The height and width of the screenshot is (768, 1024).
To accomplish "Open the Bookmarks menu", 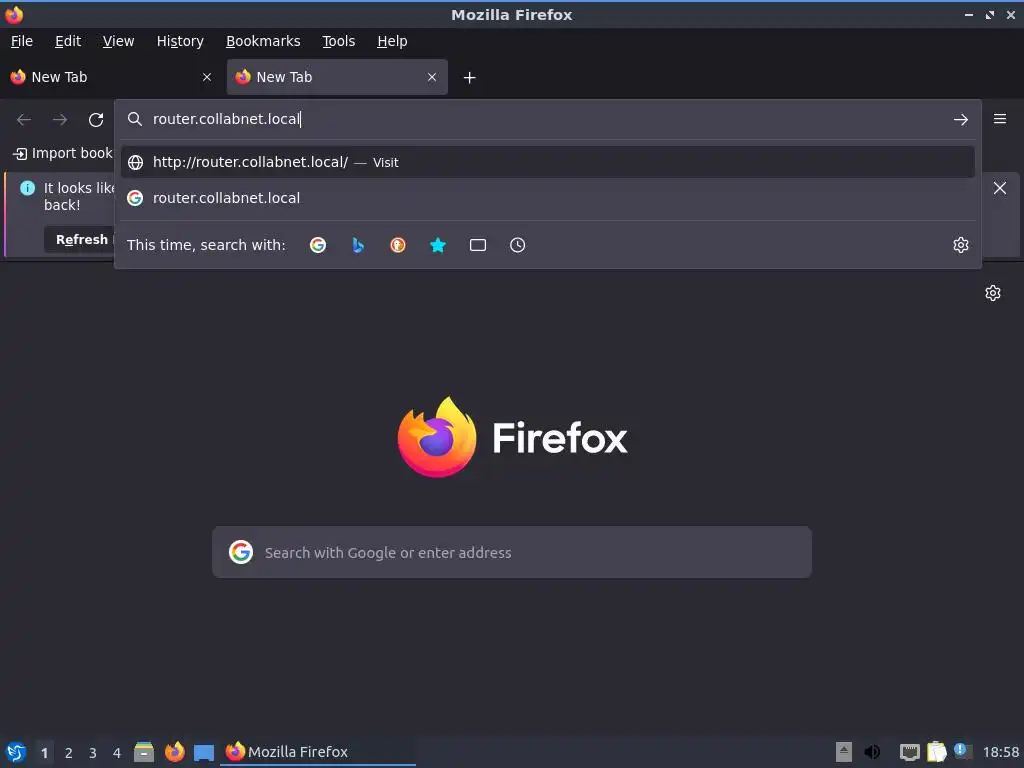I will [263, 41].
